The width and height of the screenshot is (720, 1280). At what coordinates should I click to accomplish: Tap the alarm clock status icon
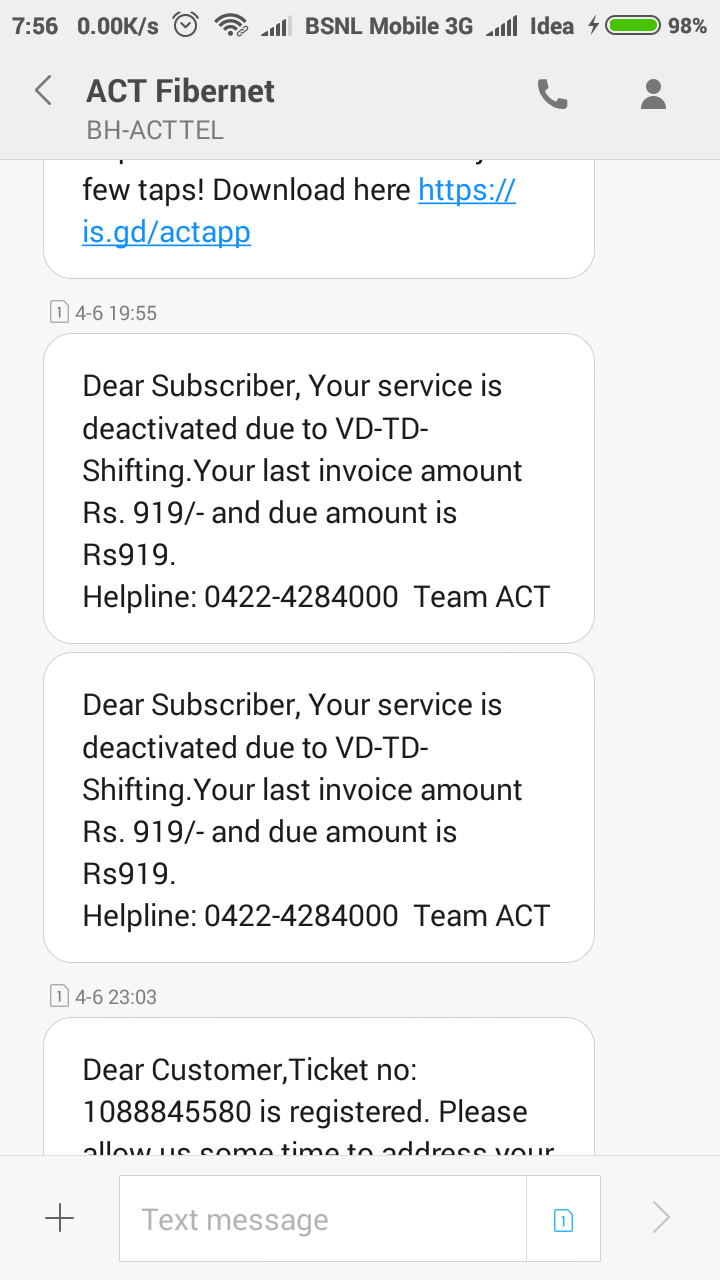186,26
